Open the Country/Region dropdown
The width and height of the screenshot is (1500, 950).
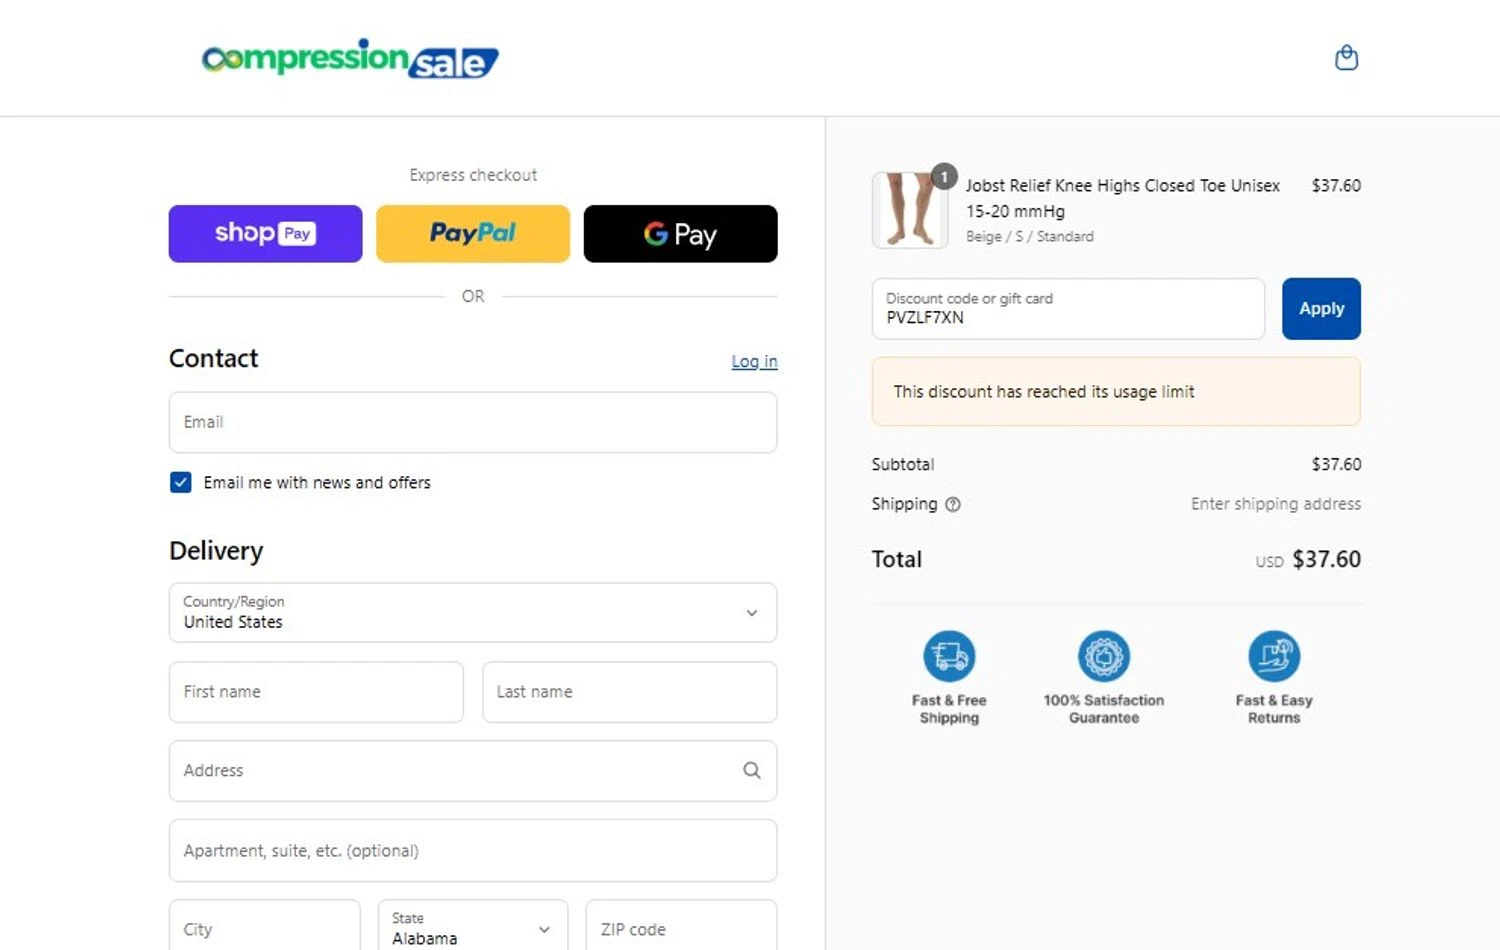pos(473,612)
